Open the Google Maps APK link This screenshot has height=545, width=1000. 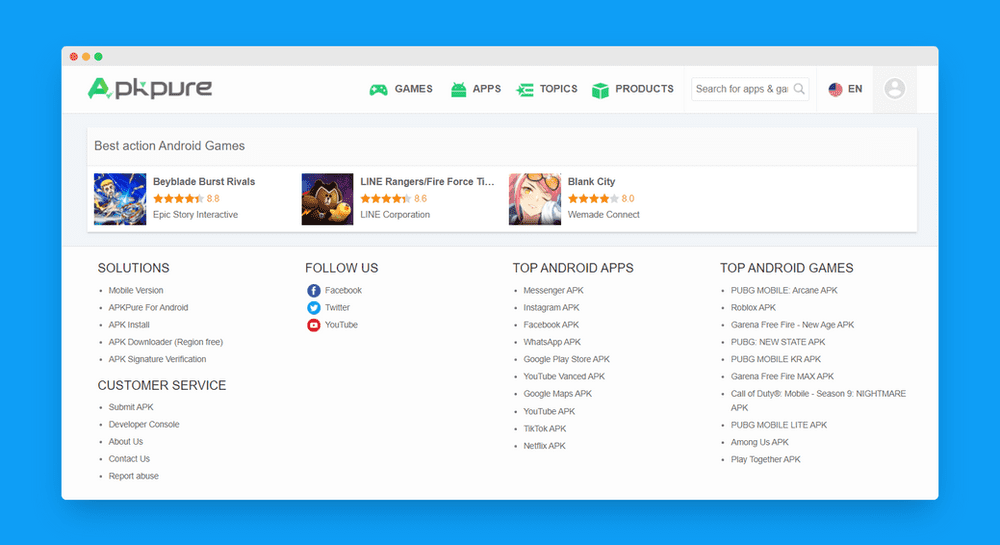click(557, 393)
